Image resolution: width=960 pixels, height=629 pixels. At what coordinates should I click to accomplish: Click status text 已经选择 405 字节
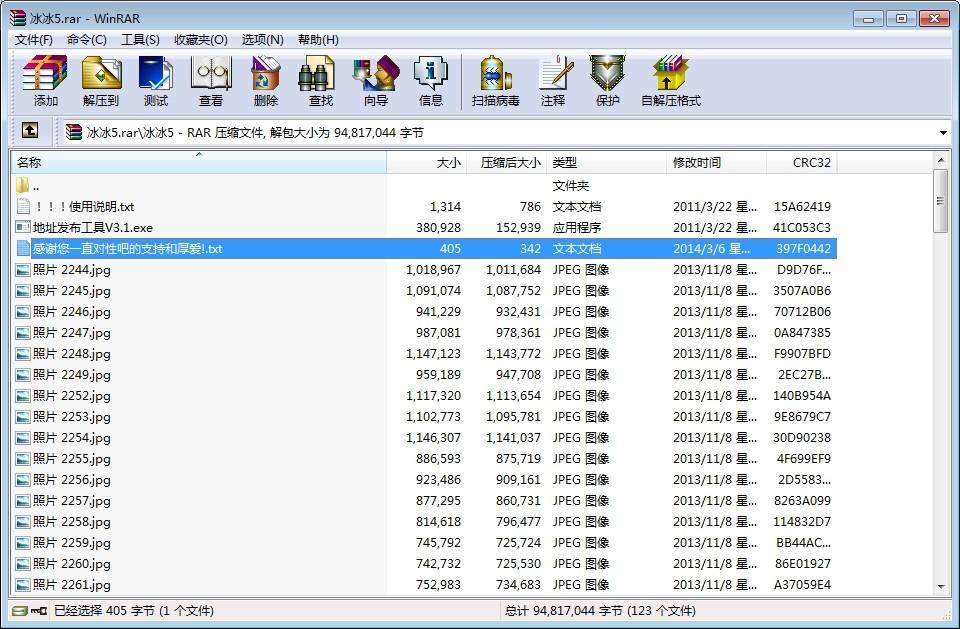point(104,611)
